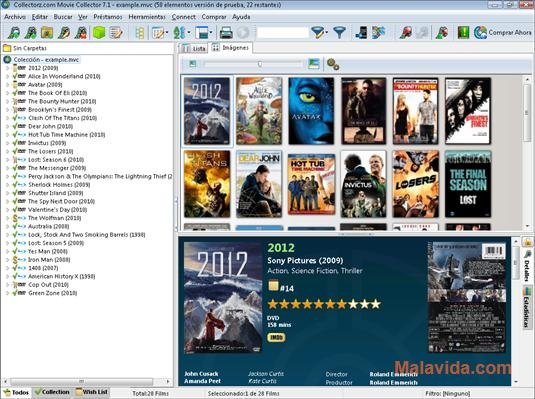Image resolution: width=535 pixels, height=399 pixels.
Task: Click the green exclamation mark toolbar icon
Action: pyautogui.click(x=463, y=33)
